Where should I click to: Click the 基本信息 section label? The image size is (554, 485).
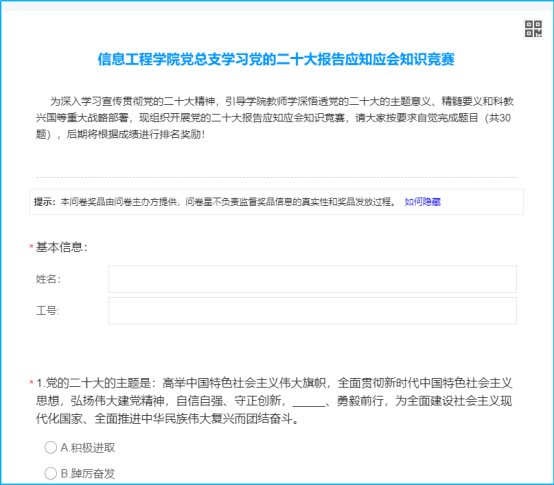coord(61,247)
